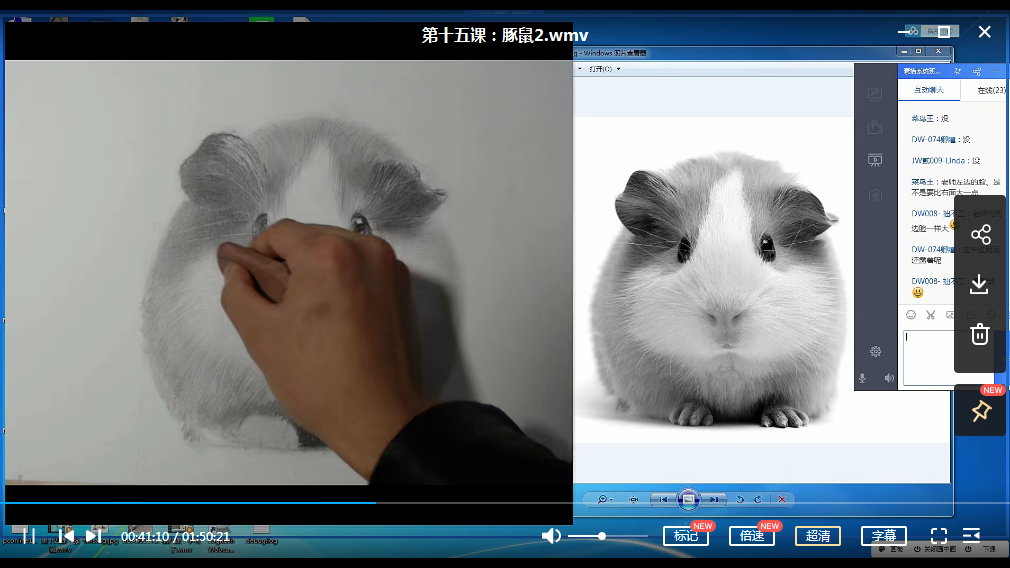Click chat user JW009 Linda message
The width and height of the screenshot is (1010, 568).
click(x=946, y=161)
